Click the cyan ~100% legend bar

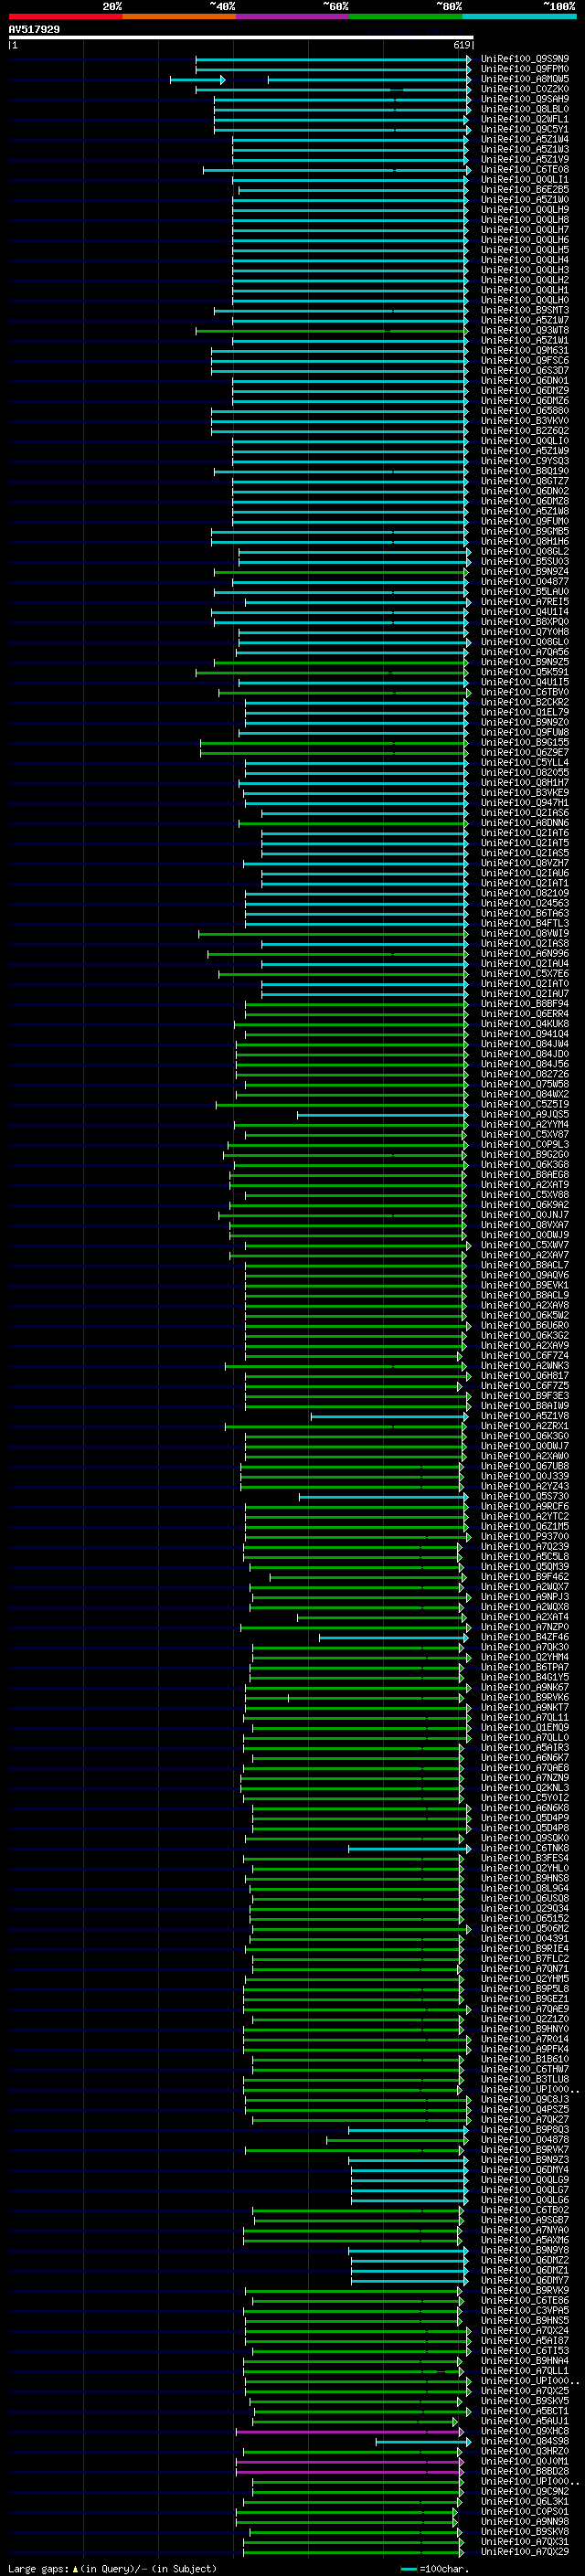519,16
